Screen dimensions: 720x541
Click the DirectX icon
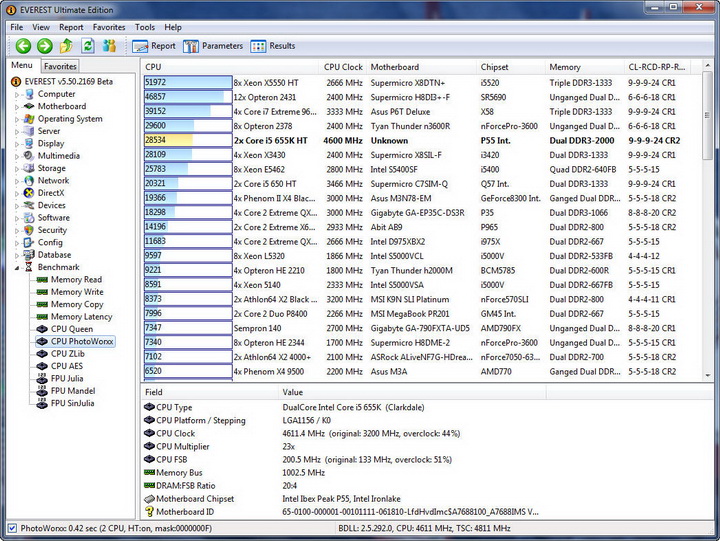29,193
